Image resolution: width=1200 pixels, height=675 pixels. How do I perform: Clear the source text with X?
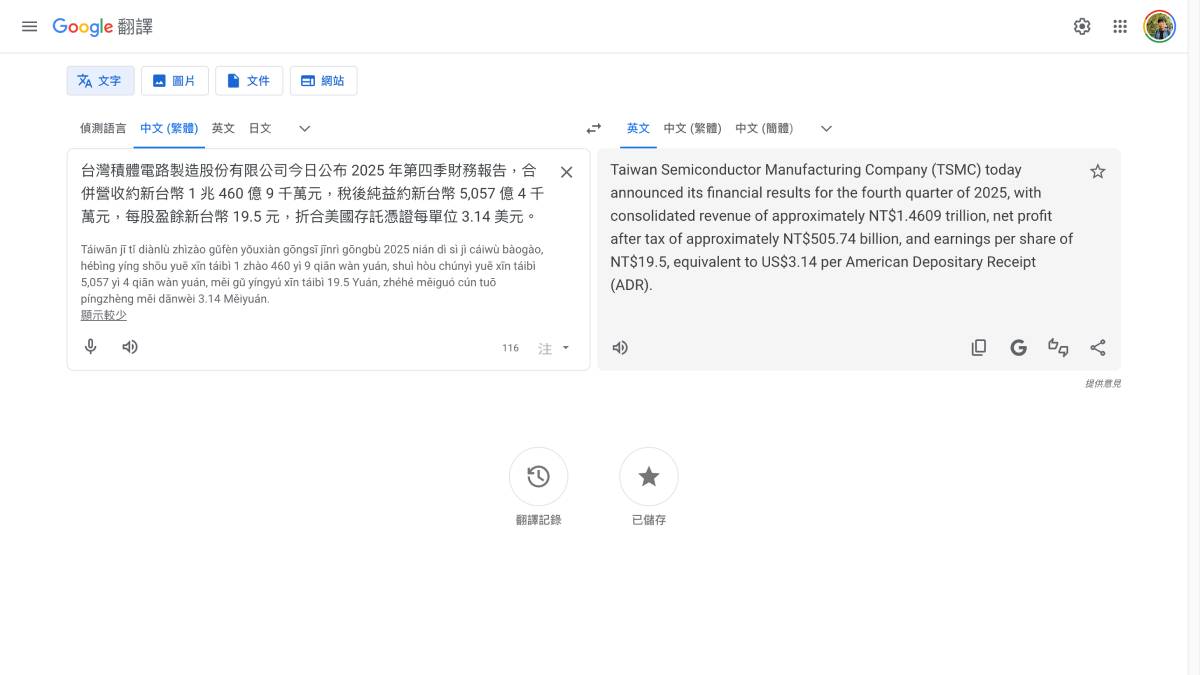(x=566, y=172)
